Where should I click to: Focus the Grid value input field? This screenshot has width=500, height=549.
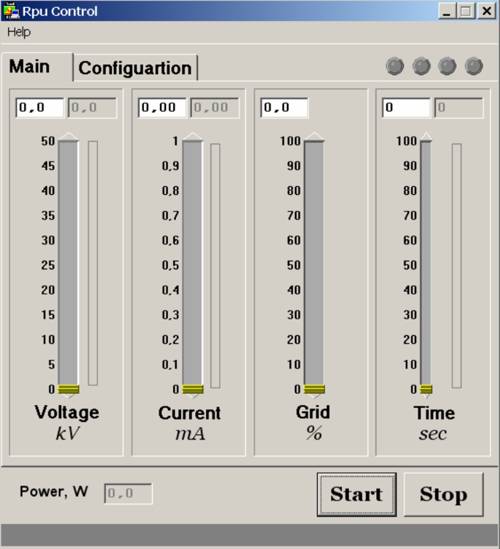coord(284,107)
